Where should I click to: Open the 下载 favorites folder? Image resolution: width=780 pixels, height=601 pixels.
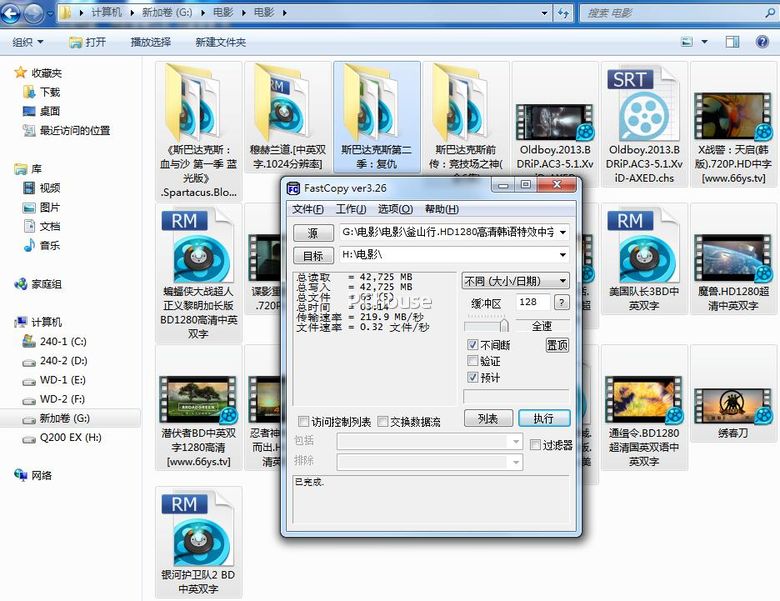pos(49,92)
